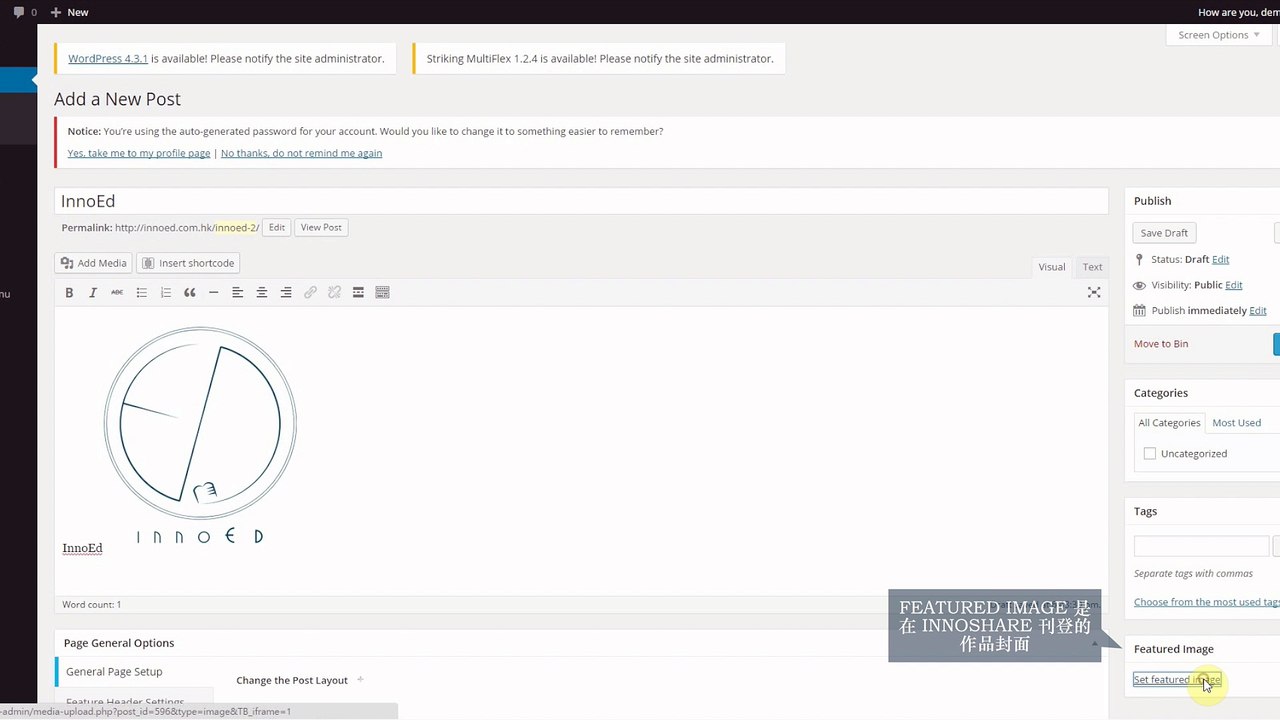Click Choose from the most used tags
Image resolution: width=1280 pixels, height=720 pixels.
(1207, 602)
